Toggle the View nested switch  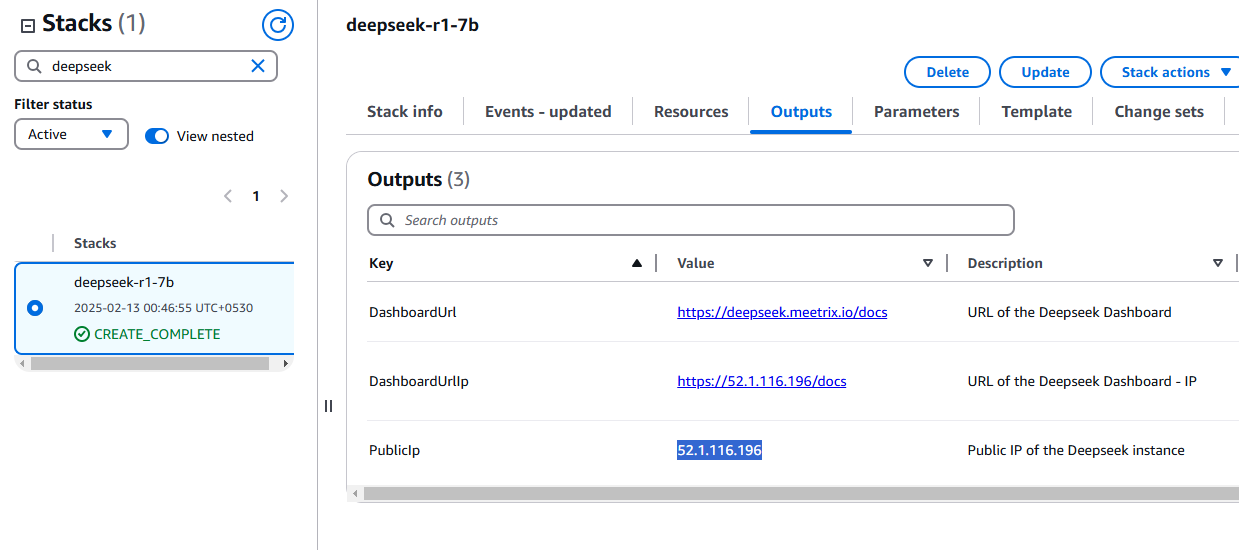point(157,136)
